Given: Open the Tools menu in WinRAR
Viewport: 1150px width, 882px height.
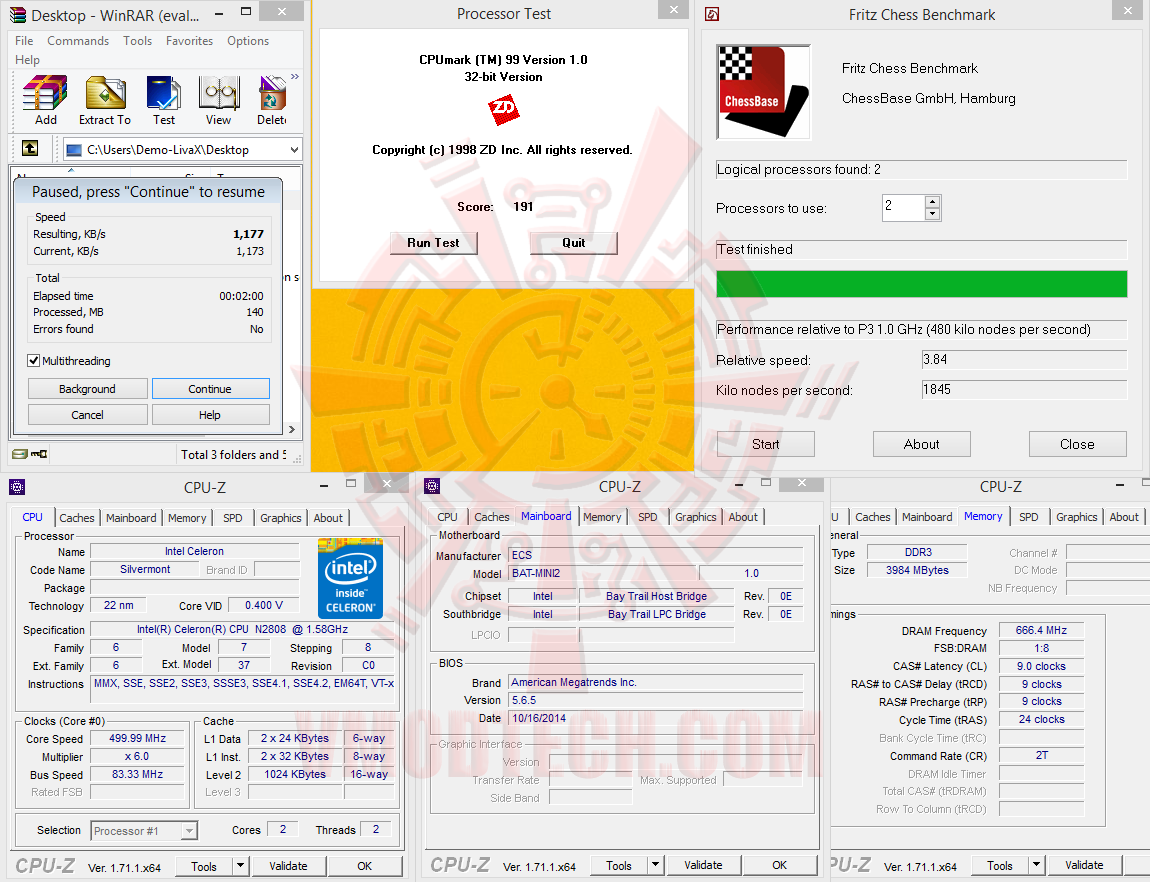Looking at the screenshot, I should click(x=137, y=41).
